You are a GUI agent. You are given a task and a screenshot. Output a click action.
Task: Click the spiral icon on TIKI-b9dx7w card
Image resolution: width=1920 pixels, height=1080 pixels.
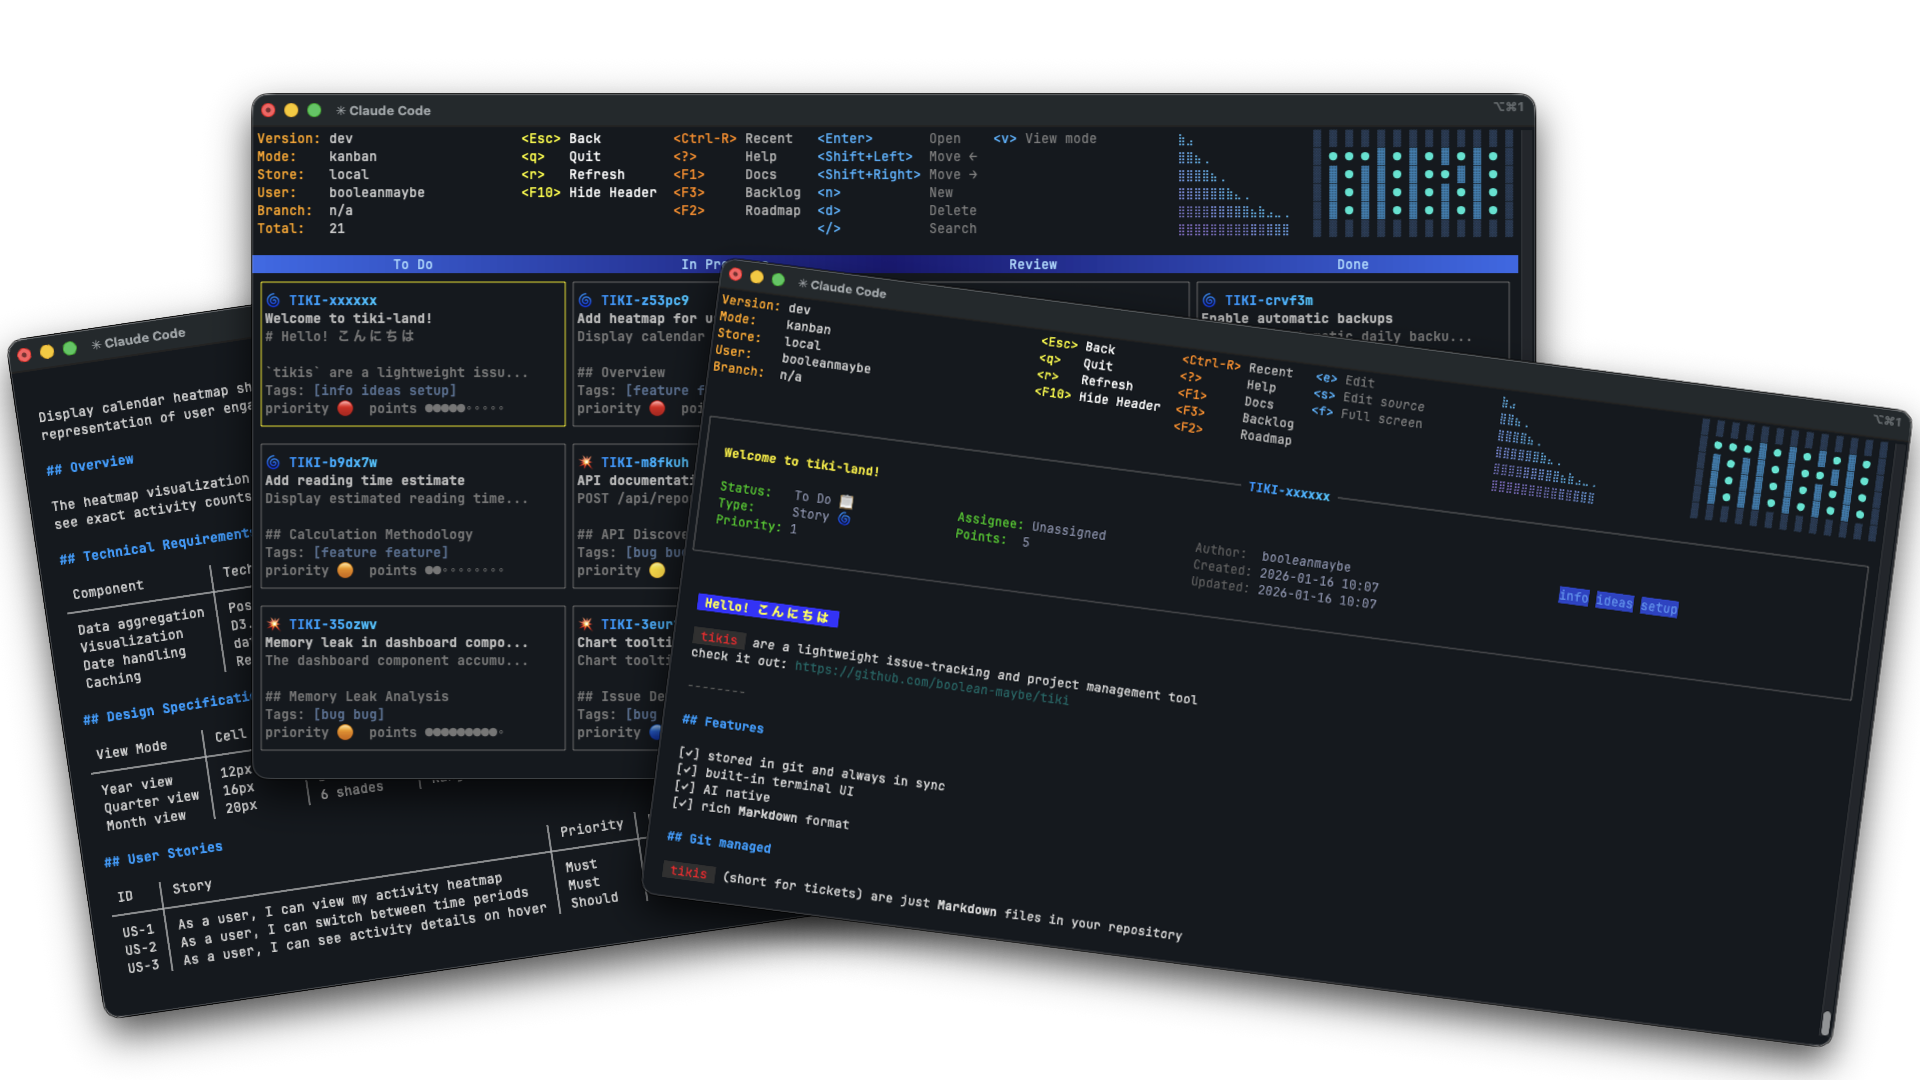(273, 462)
